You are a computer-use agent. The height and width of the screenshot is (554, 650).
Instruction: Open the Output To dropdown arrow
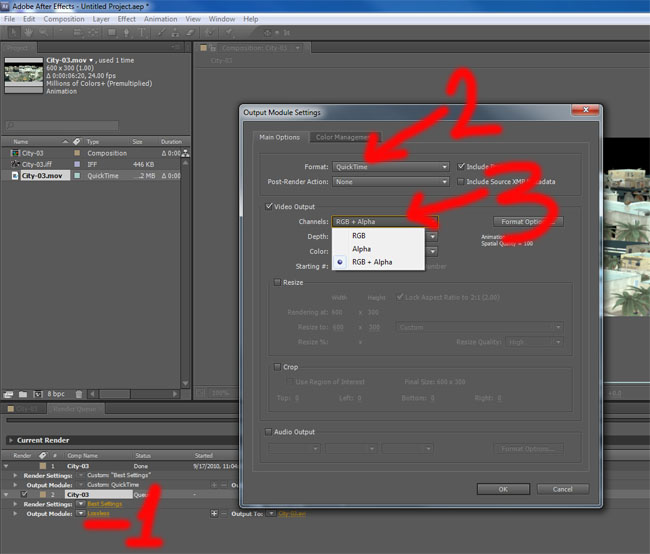[x=271, y=514]
